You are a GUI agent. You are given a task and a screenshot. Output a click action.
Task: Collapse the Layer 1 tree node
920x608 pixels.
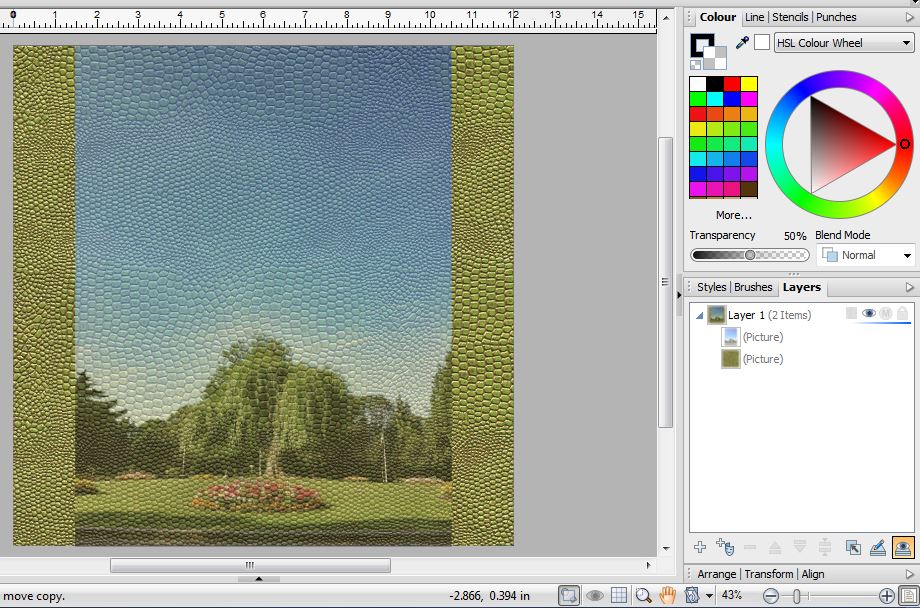click(699, 315)
